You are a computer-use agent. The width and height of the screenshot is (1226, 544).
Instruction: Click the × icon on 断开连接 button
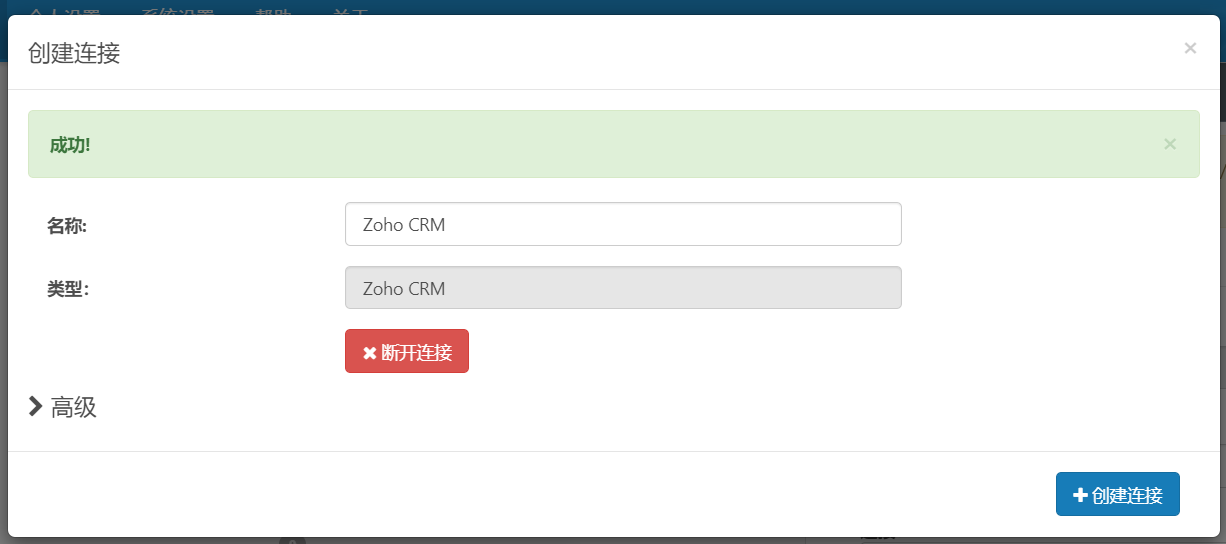click(x=369, y=353)
